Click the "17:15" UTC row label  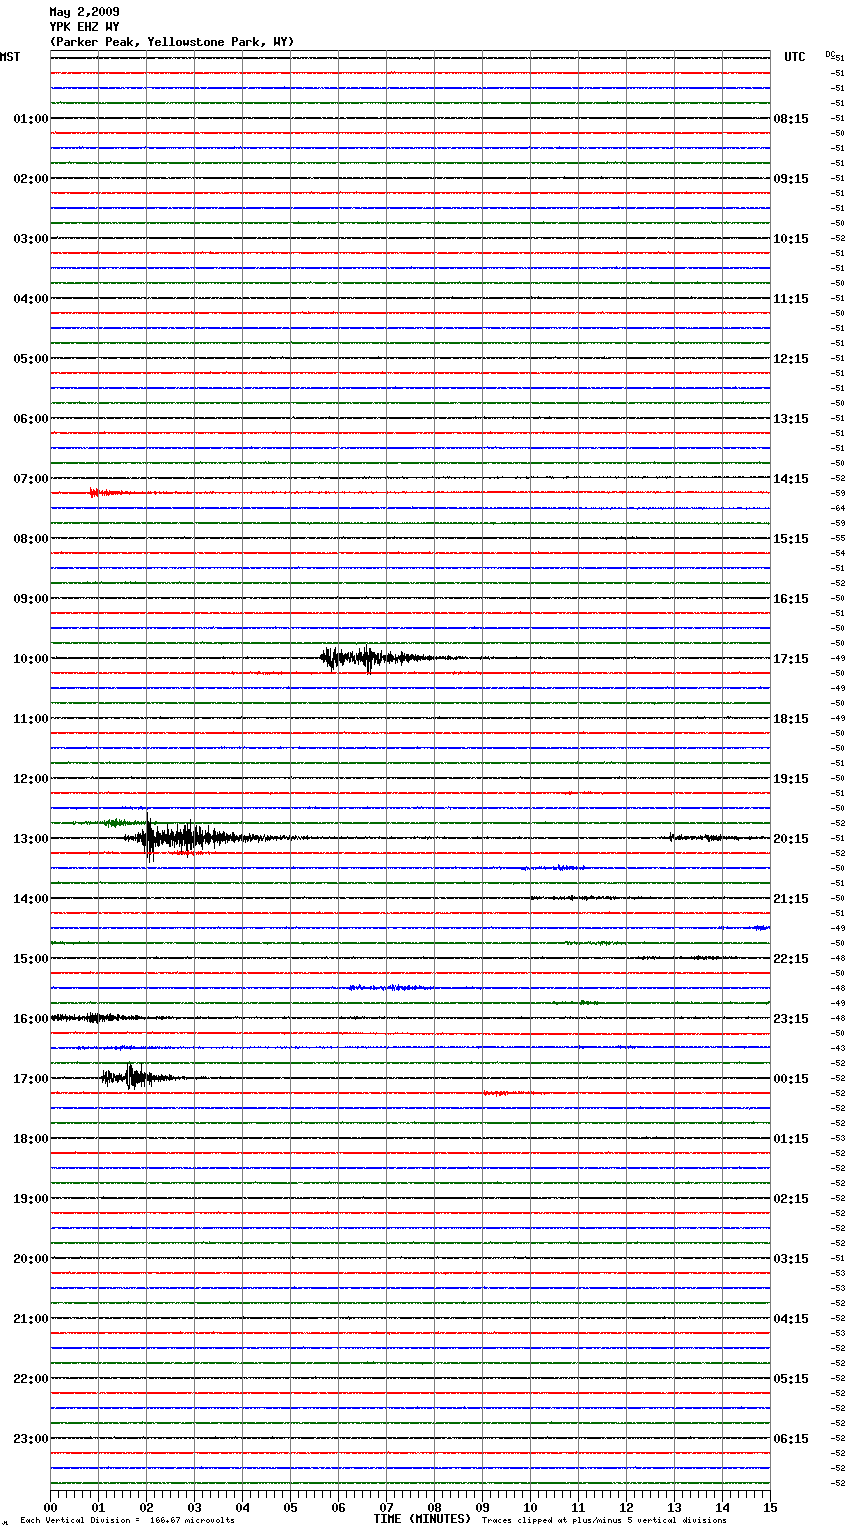click(x=791, y=659)
